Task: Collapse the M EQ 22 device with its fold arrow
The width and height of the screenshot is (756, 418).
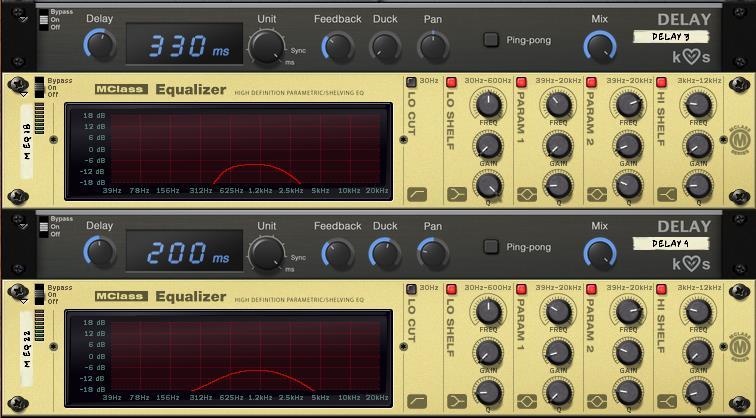Action: pos(24,301)
